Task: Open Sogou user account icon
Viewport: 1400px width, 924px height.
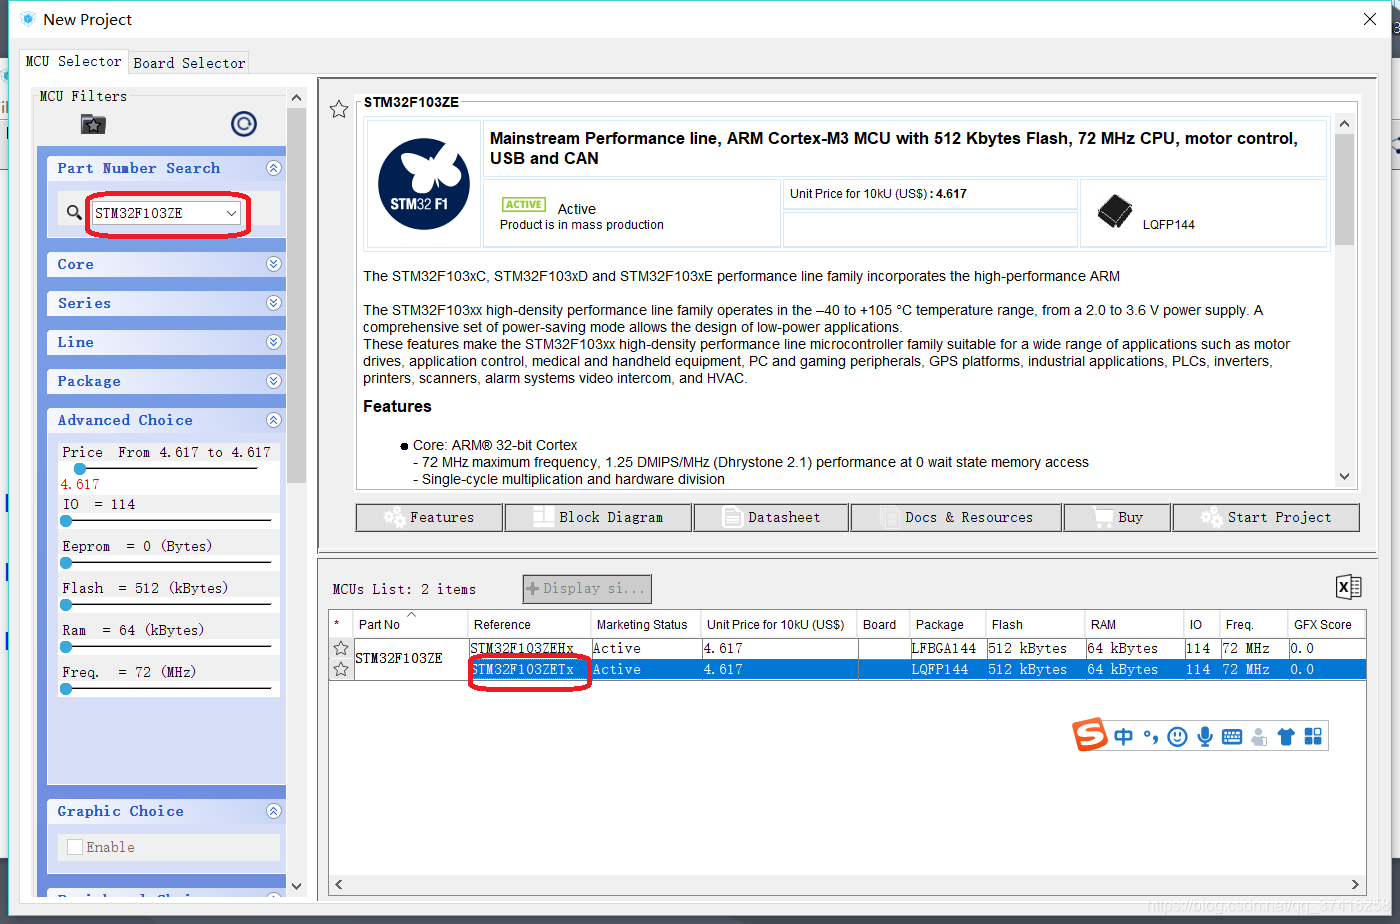Action: point(1259,737)
